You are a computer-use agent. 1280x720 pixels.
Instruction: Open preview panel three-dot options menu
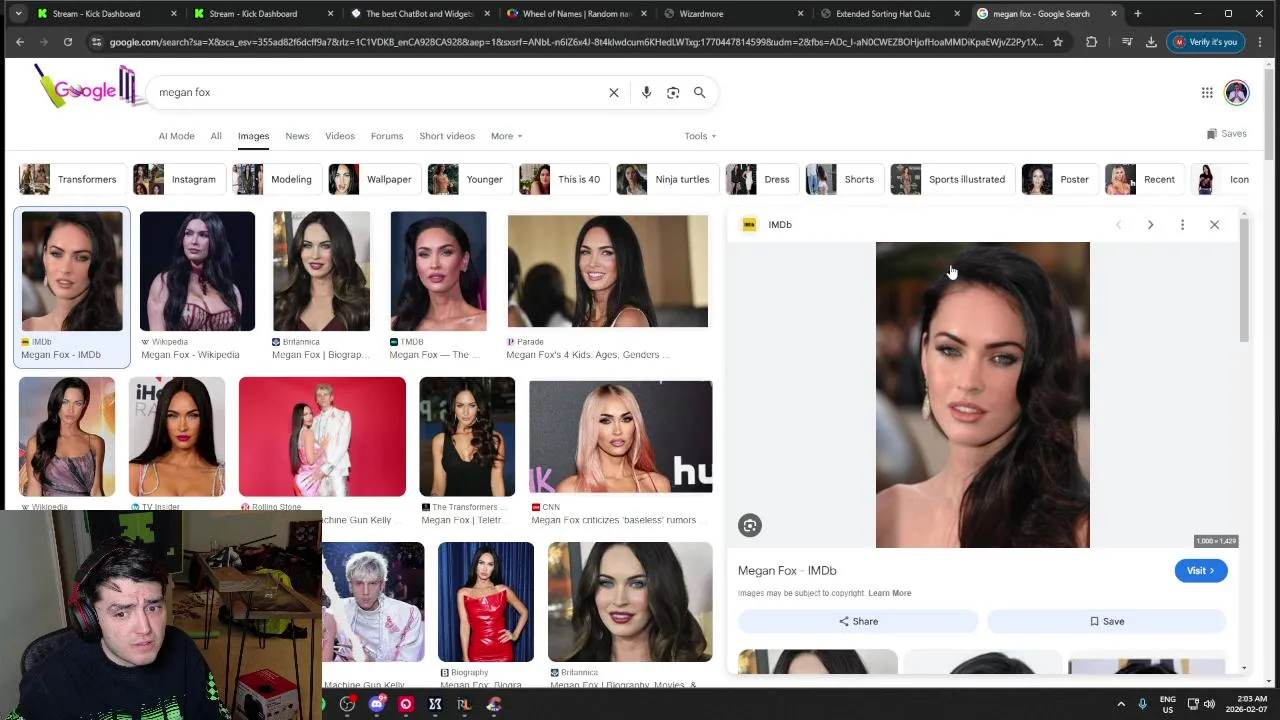pos(1182,225)
